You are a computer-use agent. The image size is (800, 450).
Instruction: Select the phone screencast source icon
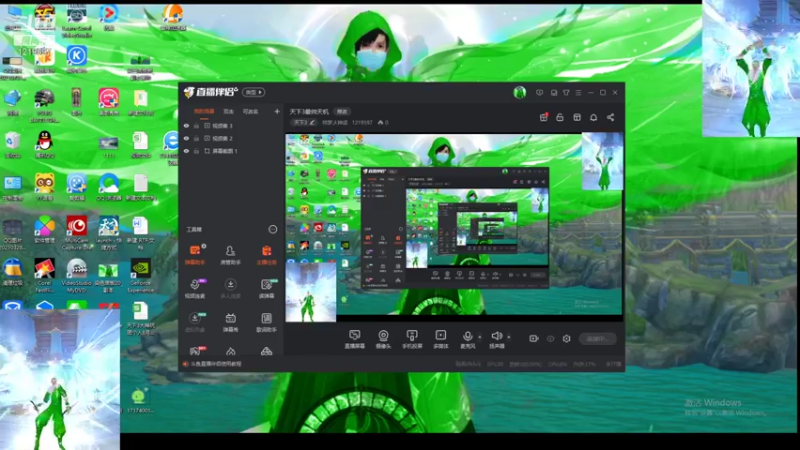pos(412,336)
